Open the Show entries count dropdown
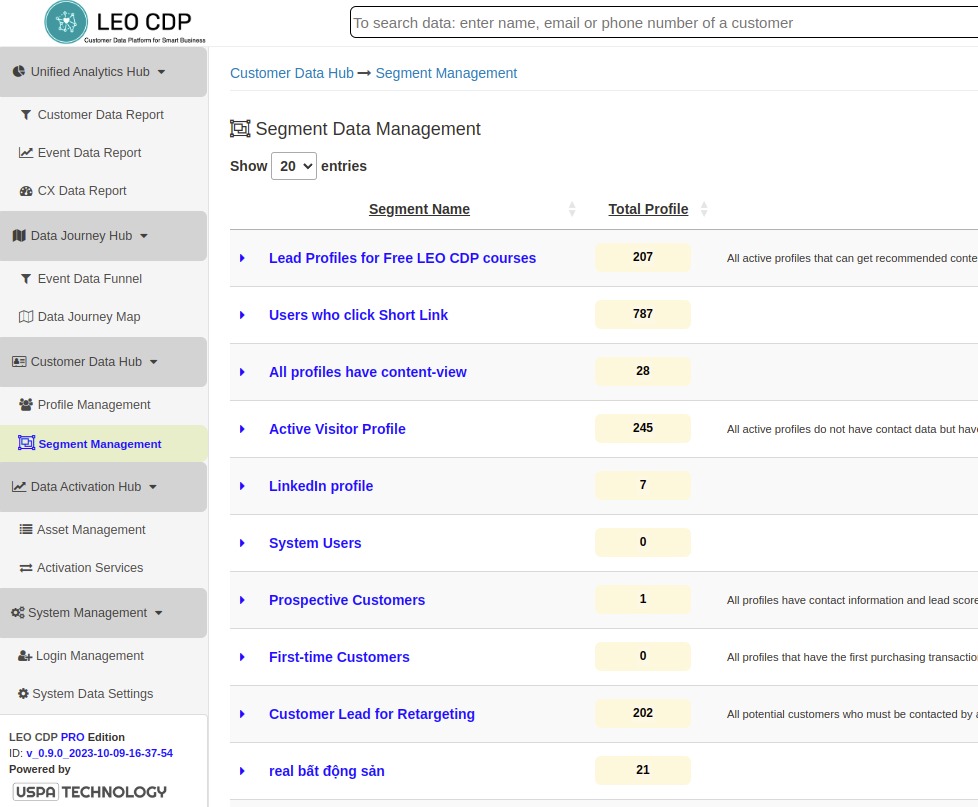Image resolution: width=978 pixels, height=807 pixels. (x=294, y=166)
